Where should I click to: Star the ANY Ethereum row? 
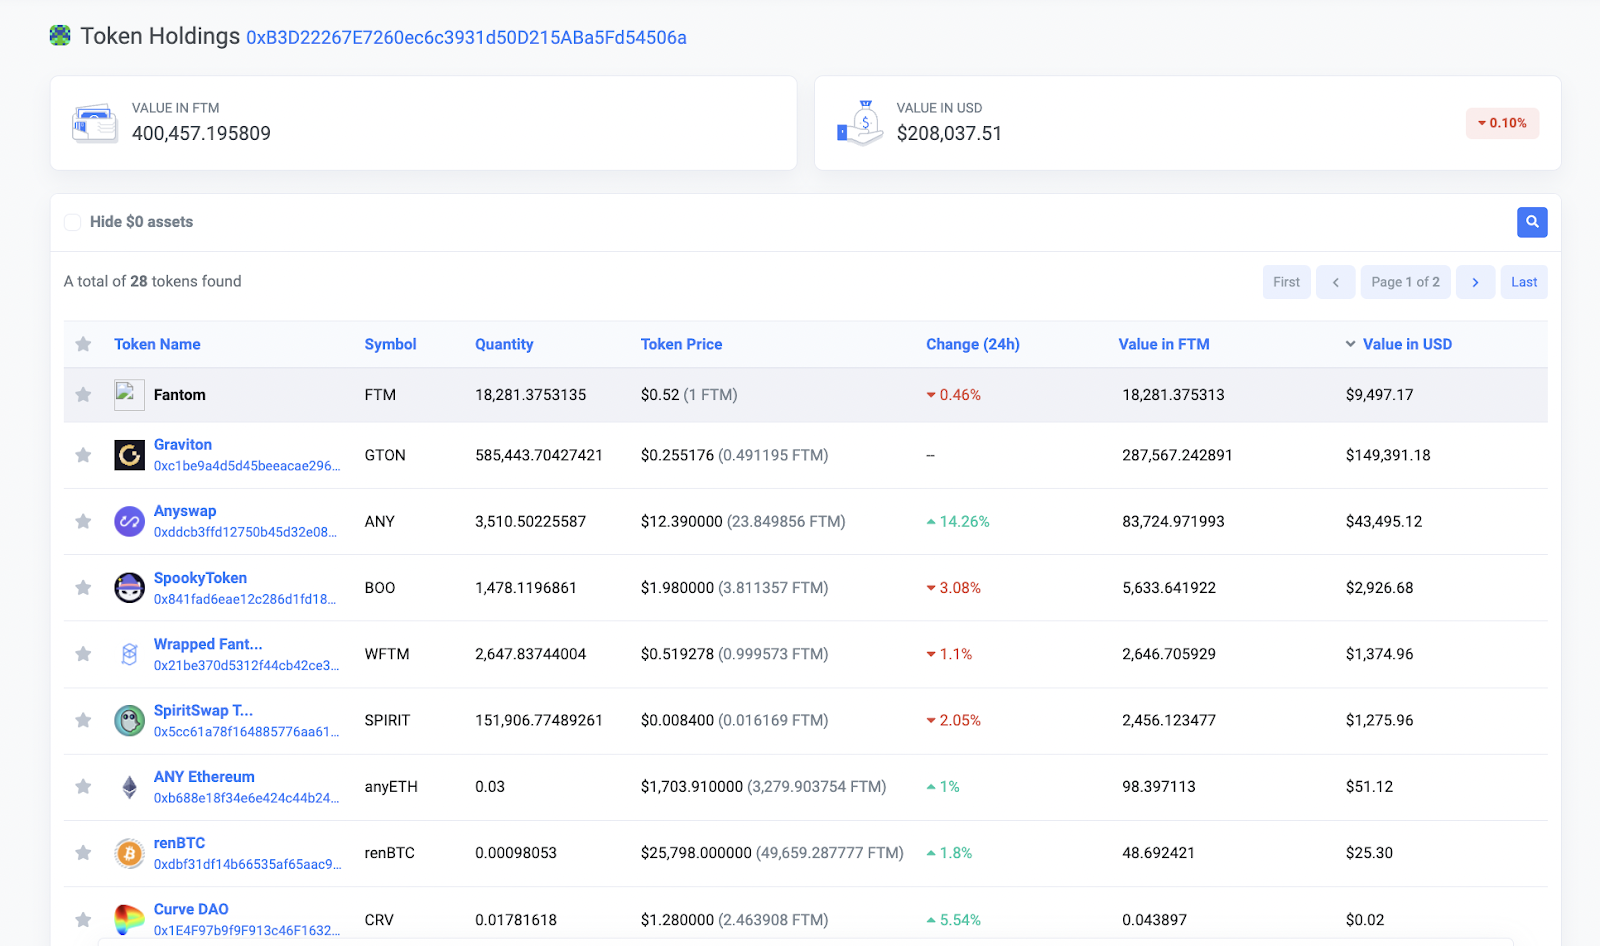point(83,787)
